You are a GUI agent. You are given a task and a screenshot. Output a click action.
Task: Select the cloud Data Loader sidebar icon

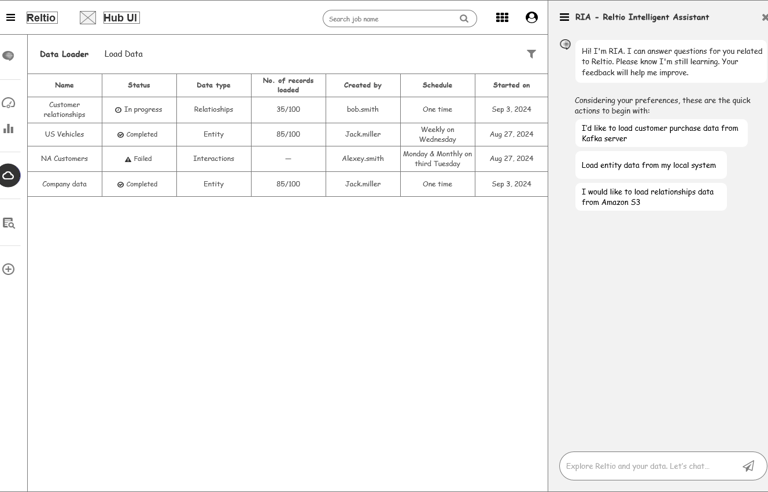8,176
